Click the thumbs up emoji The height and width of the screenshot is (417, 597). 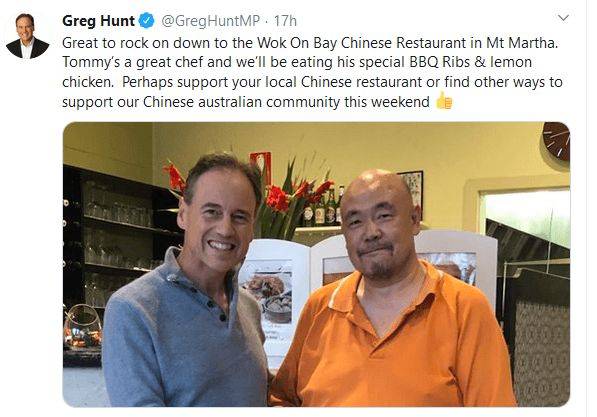pyautogui.click(x=444, y=101)
